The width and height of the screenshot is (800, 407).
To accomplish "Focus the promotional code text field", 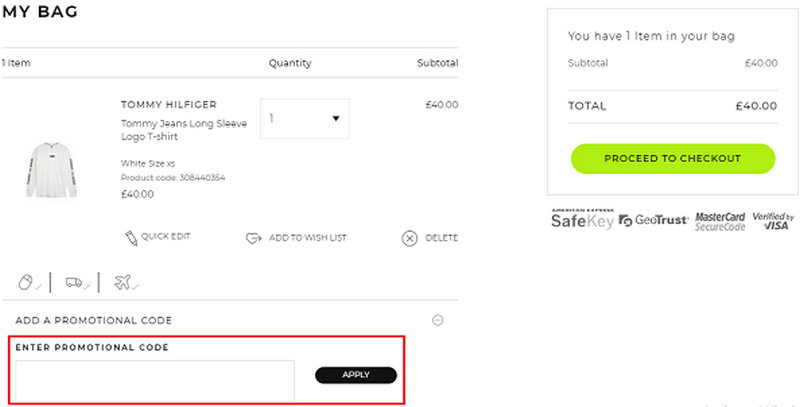I will coord(155,380).
